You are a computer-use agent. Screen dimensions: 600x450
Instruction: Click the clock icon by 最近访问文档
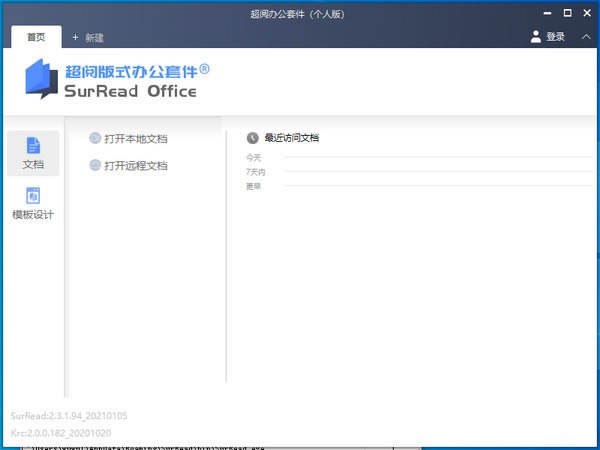[253, 138]
